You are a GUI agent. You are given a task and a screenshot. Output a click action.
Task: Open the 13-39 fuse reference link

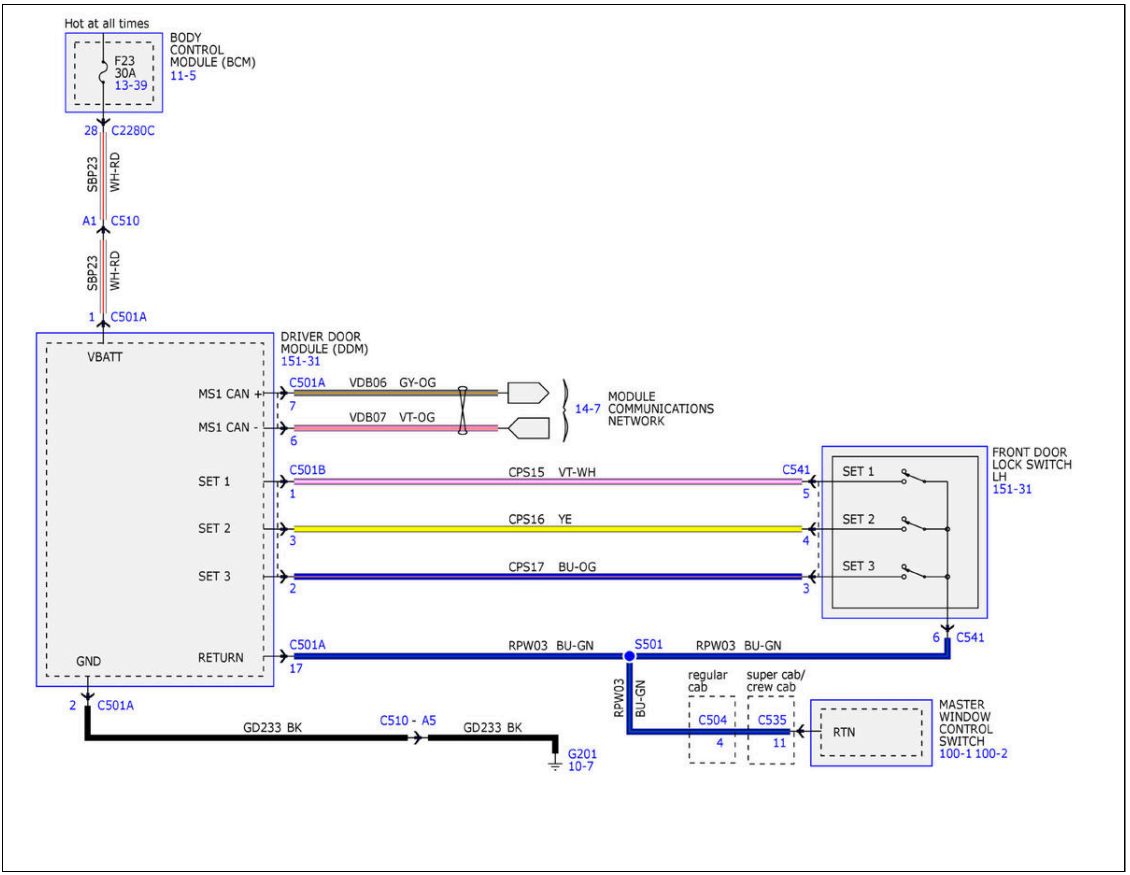[x=130, y=86]
